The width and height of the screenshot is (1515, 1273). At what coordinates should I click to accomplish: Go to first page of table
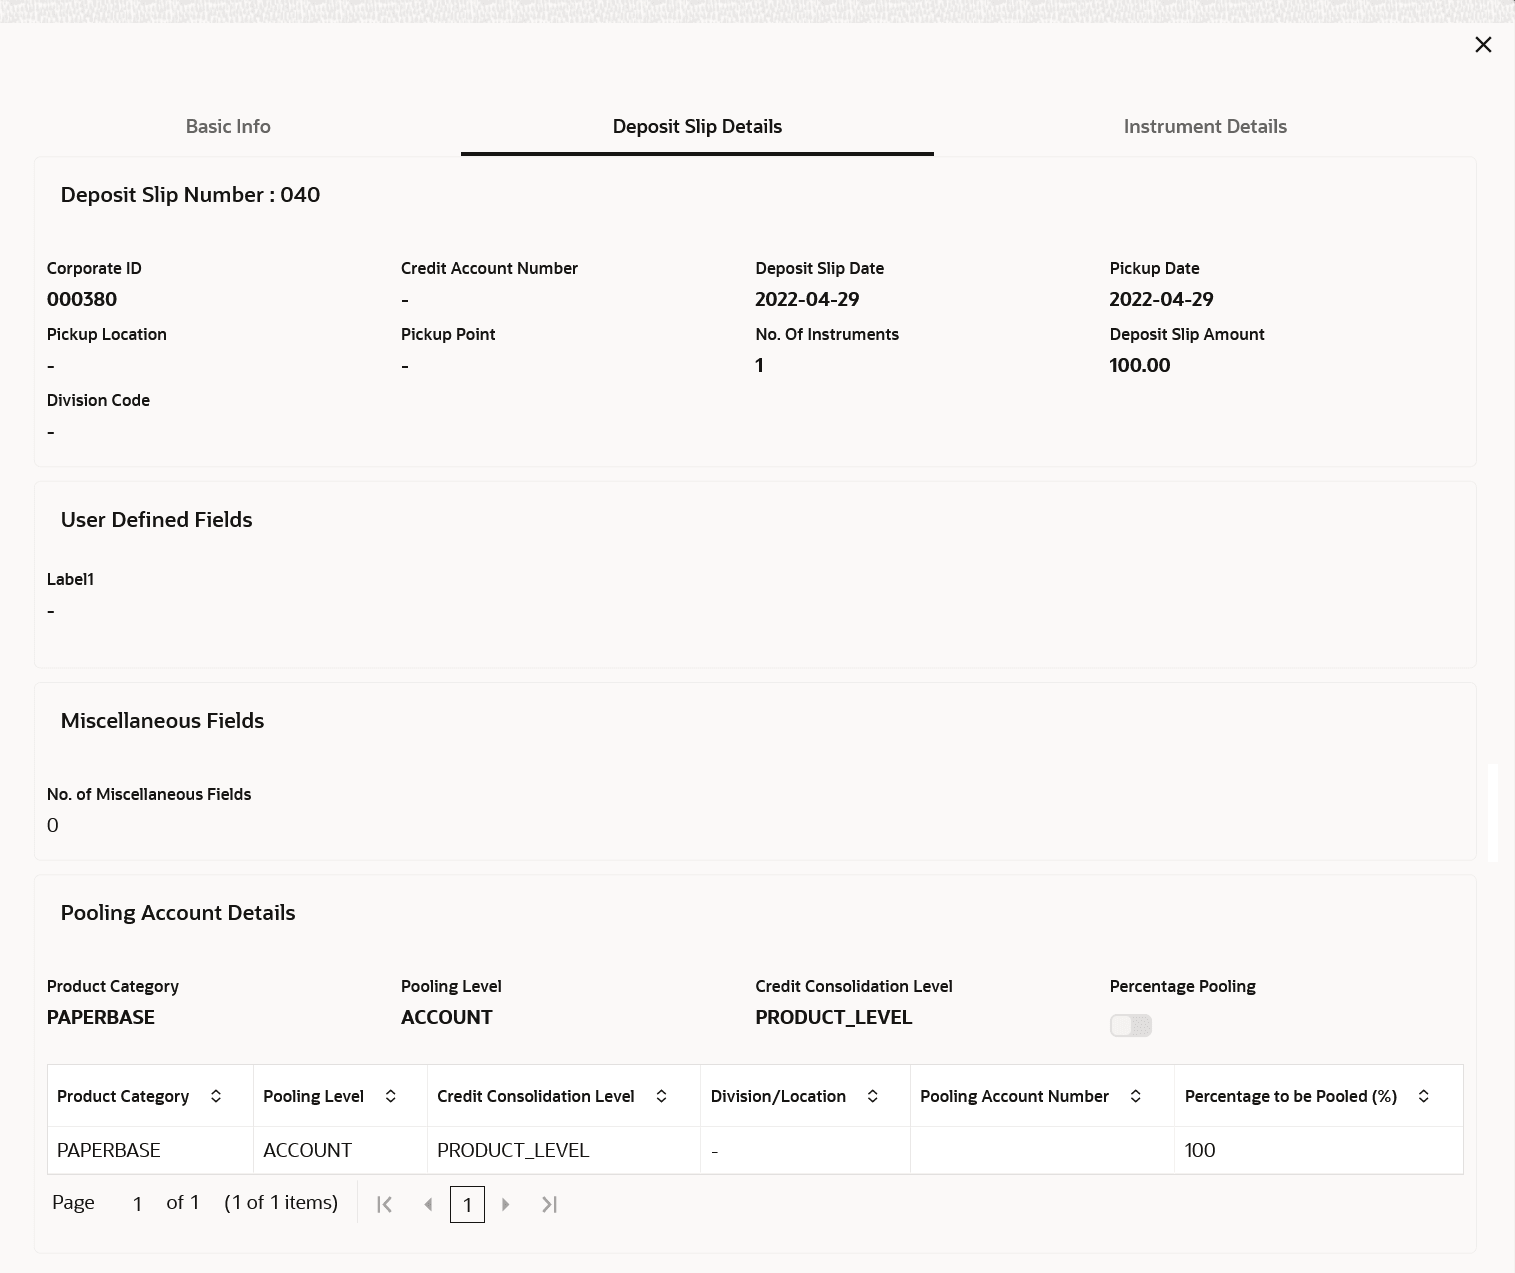coord(384,1205)
